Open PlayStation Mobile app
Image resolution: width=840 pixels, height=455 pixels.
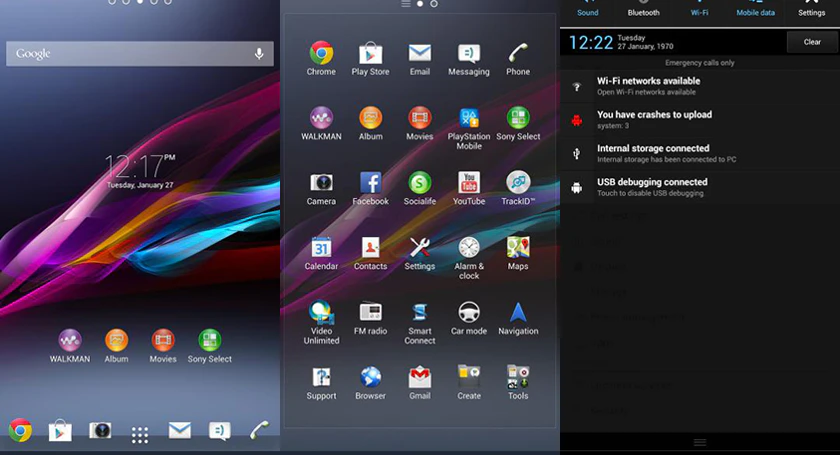click(x=469, y=128)
